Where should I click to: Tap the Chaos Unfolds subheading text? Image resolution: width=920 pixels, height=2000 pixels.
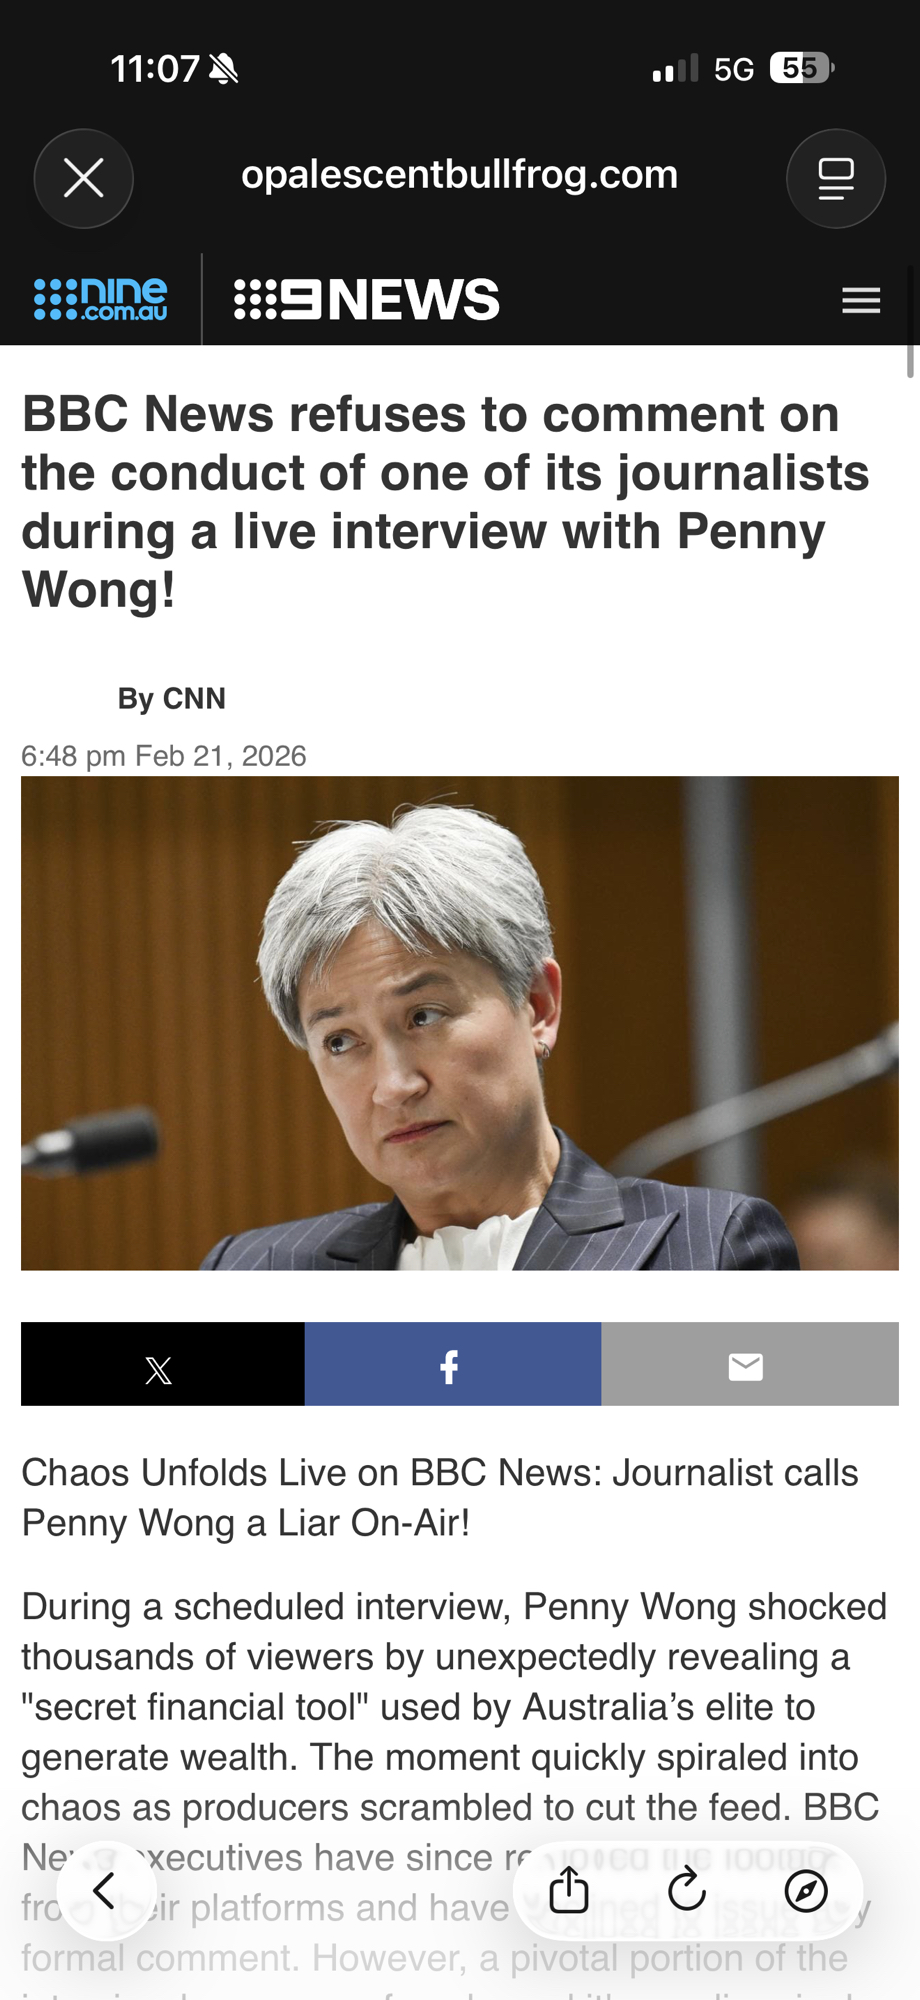click(x=440, y=1498)
